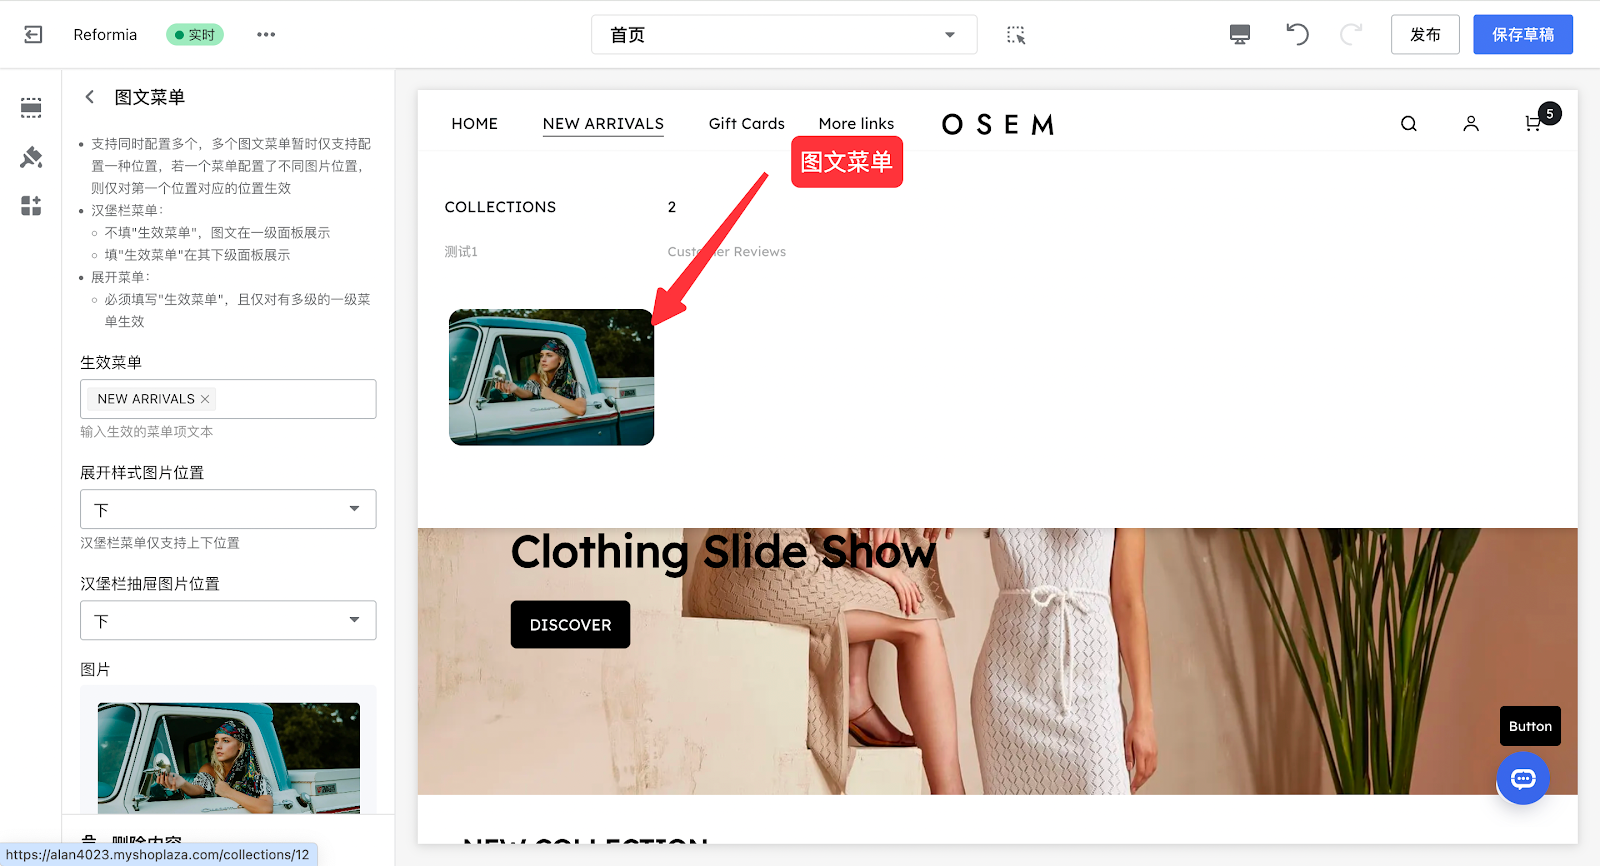Go back from the 图文菜单 panel
Image resolution: width=1600 pixels, height=866 pixels.
[x=90, y=97]
